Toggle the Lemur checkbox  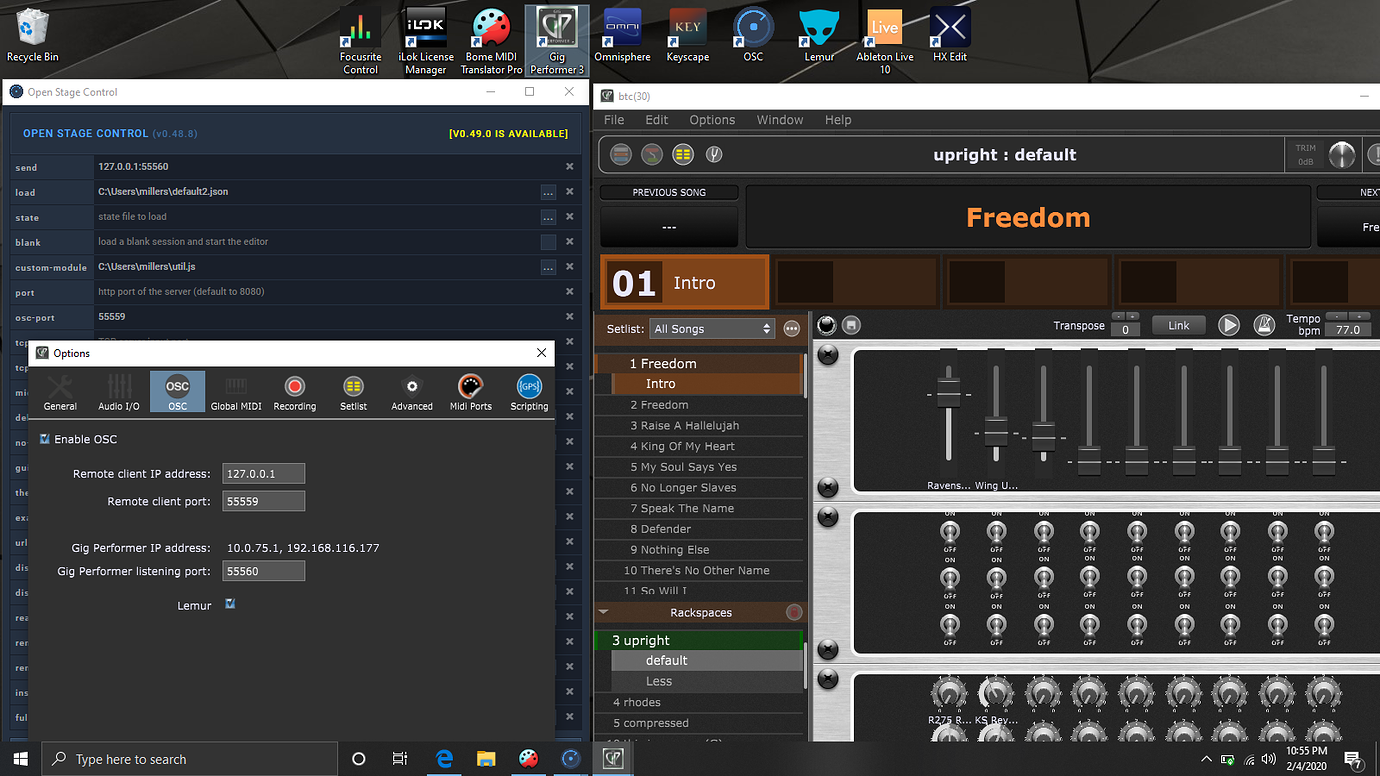coord(230,604)
